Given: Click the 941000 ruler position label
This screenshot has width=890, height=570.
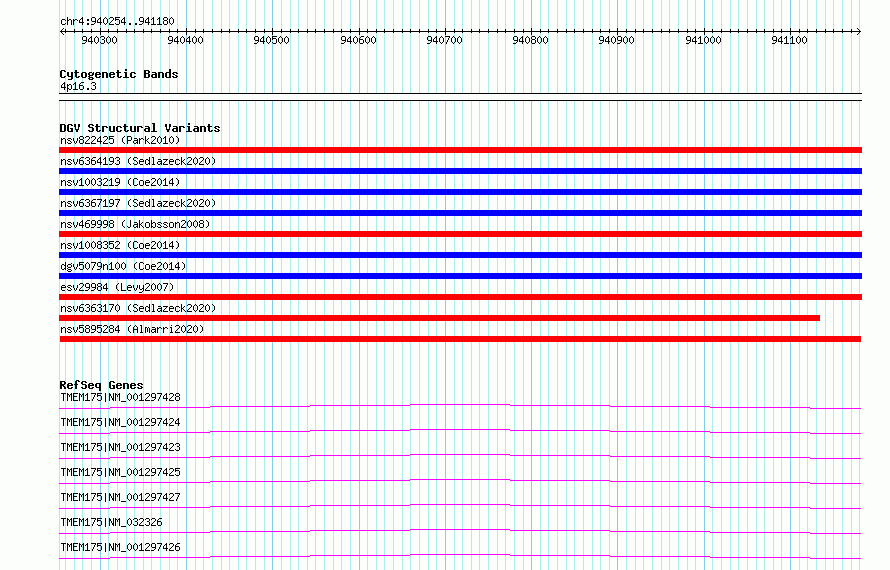Looking at the screenshot, I should click(x=703, y=40).
